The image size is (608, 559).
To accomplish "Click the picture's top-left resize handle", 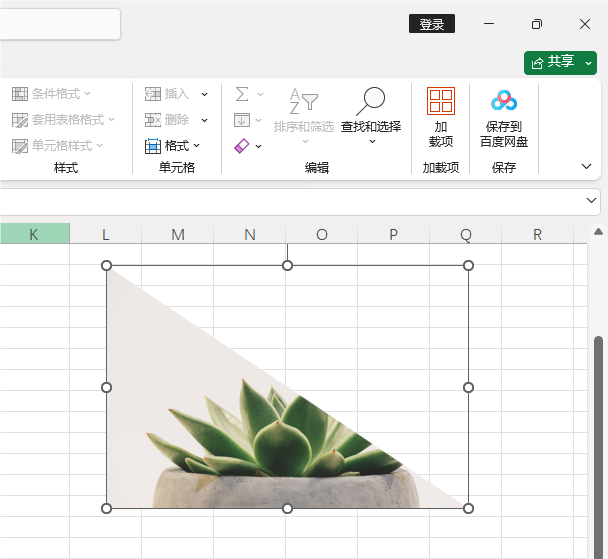I will tap(106, 266).
